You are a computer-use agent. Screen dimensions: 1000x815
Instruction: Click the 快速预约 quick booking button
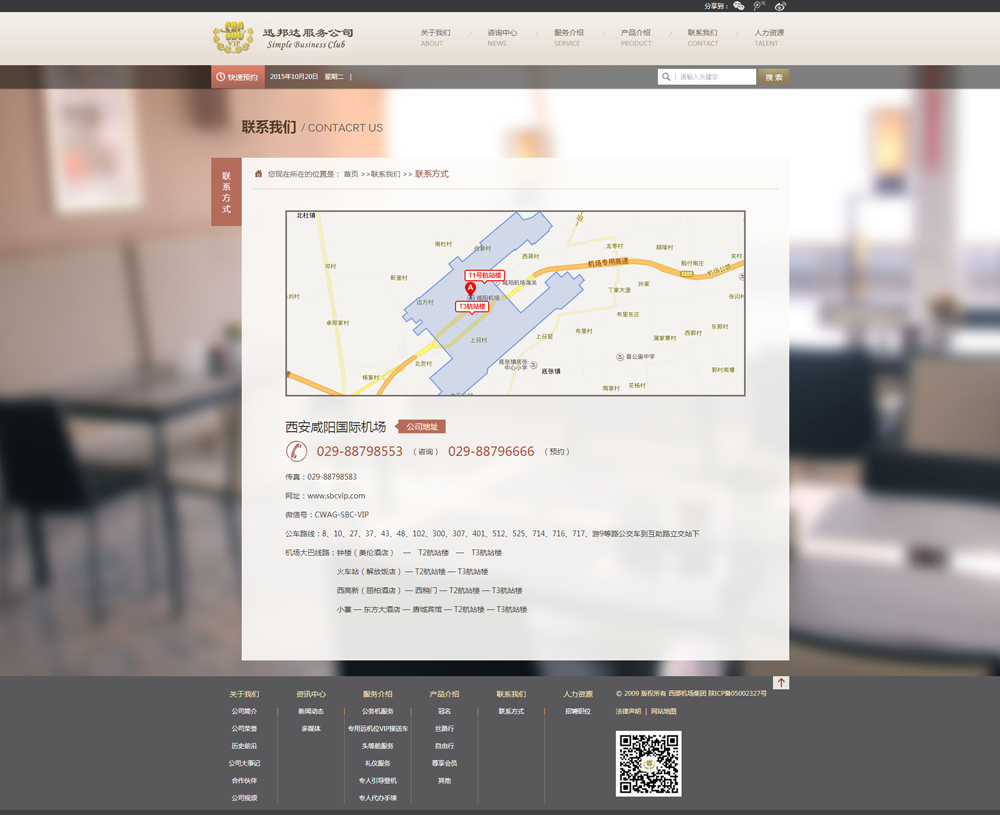[x=236, y=77]
